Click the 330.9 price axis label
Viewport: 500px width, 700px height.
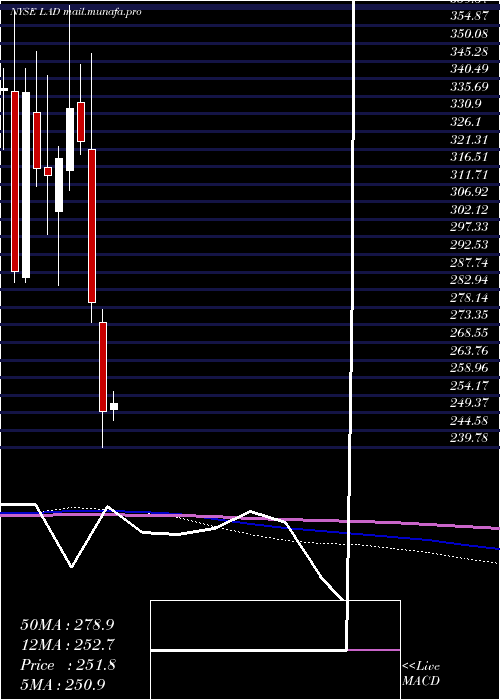click(x=466, y=104)
